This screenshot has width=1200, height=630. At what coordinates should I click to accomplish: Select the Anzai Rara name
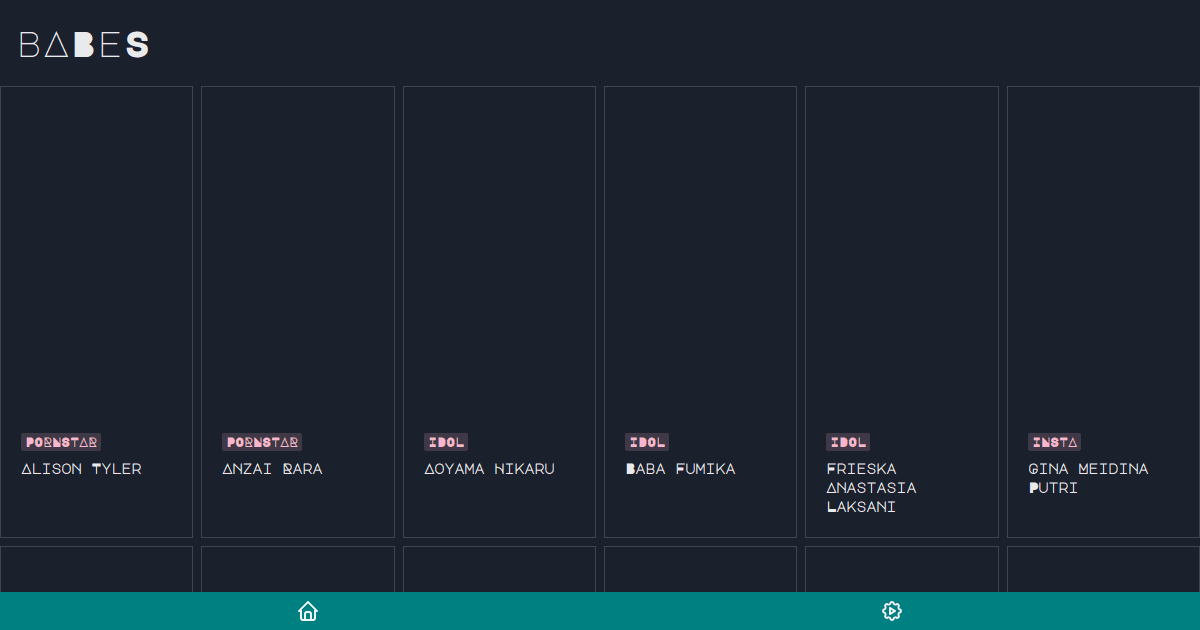[x=272, y=469]
